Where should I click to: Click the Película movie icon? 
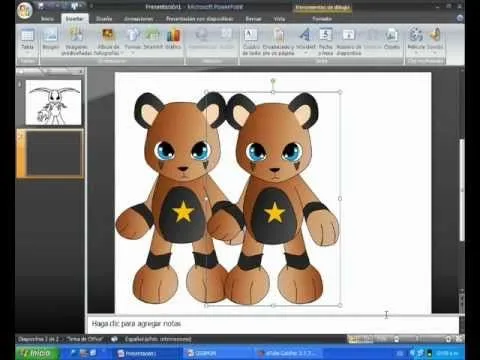coord(416,35)
